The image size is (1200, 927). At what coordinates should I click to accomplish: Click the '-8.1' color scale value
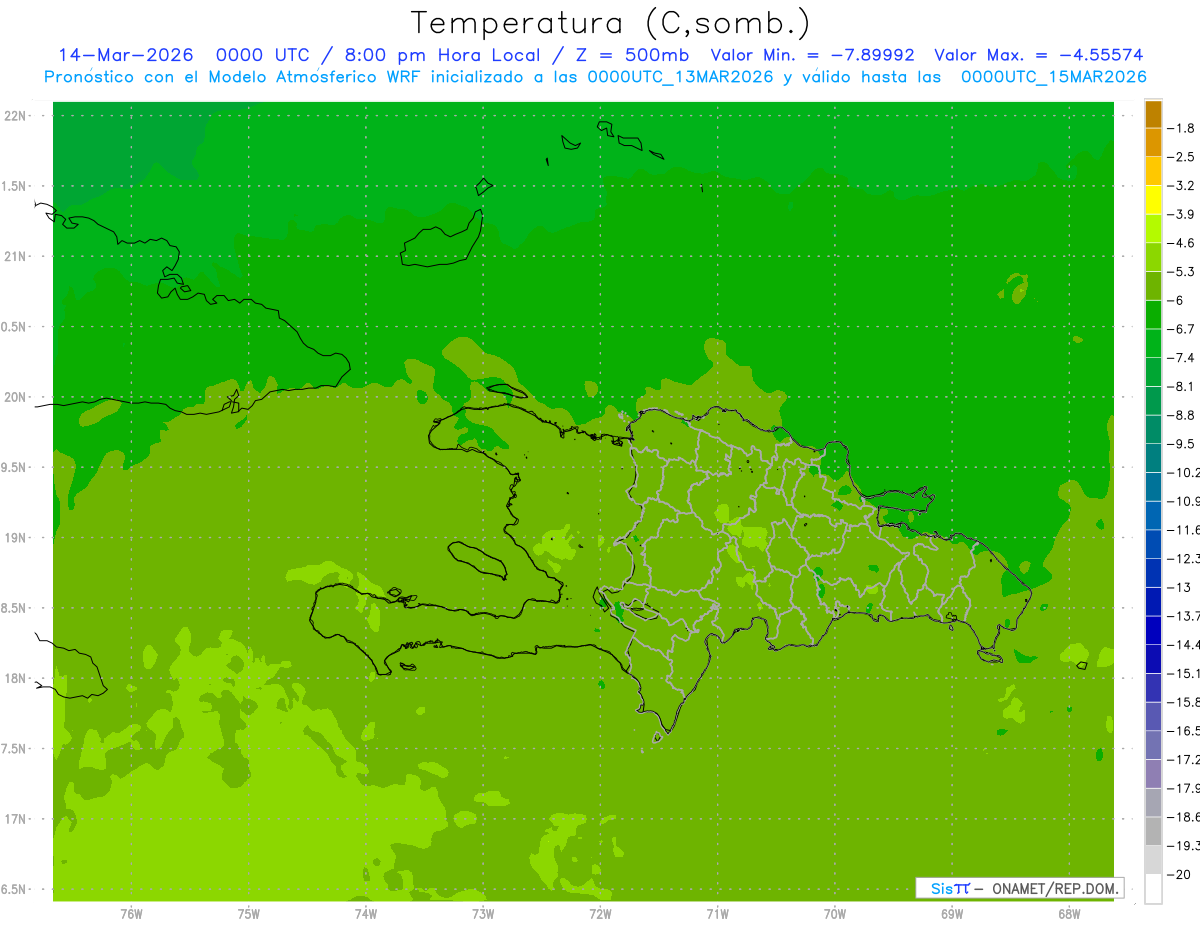(1181, 386)
